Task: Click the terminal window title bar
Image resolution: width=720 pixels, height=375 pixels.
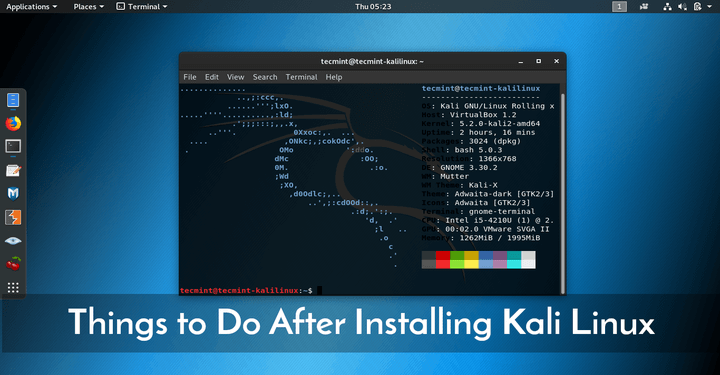Action: (372, 61)
